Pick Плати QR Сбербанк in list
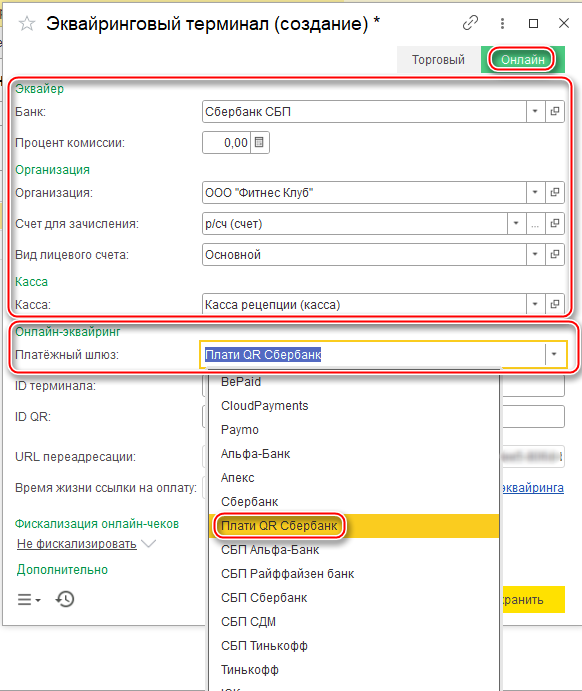Screen dimensions: 582x691 (x=354, y=526)
